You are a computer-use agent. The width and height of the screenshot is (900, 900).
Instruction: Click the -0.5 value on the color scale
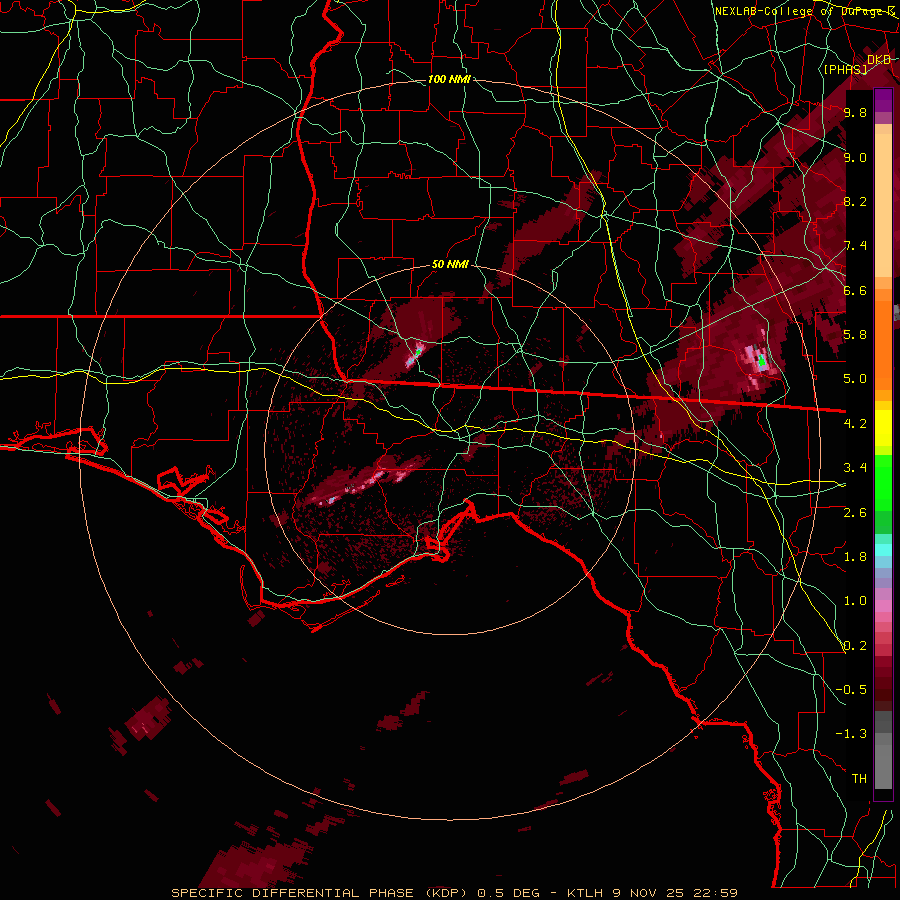851,690
